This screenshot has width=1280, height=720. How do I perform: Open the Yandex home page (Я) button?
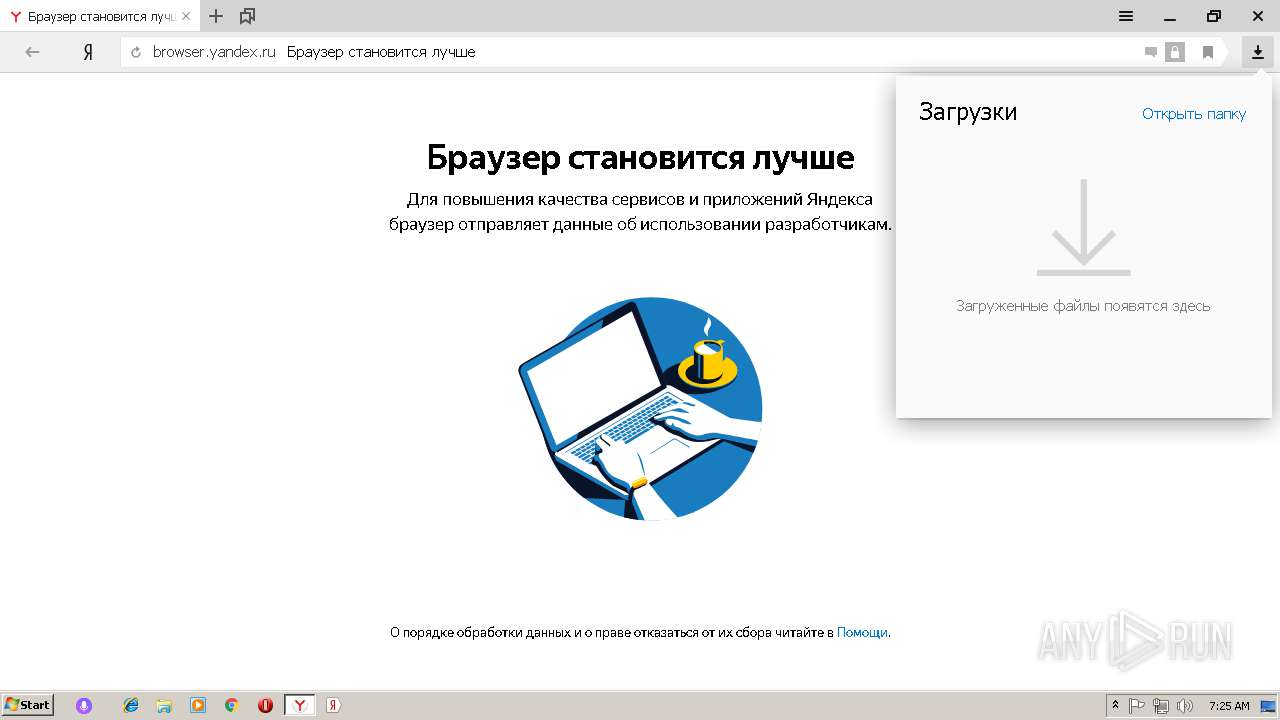pos(88,52)
